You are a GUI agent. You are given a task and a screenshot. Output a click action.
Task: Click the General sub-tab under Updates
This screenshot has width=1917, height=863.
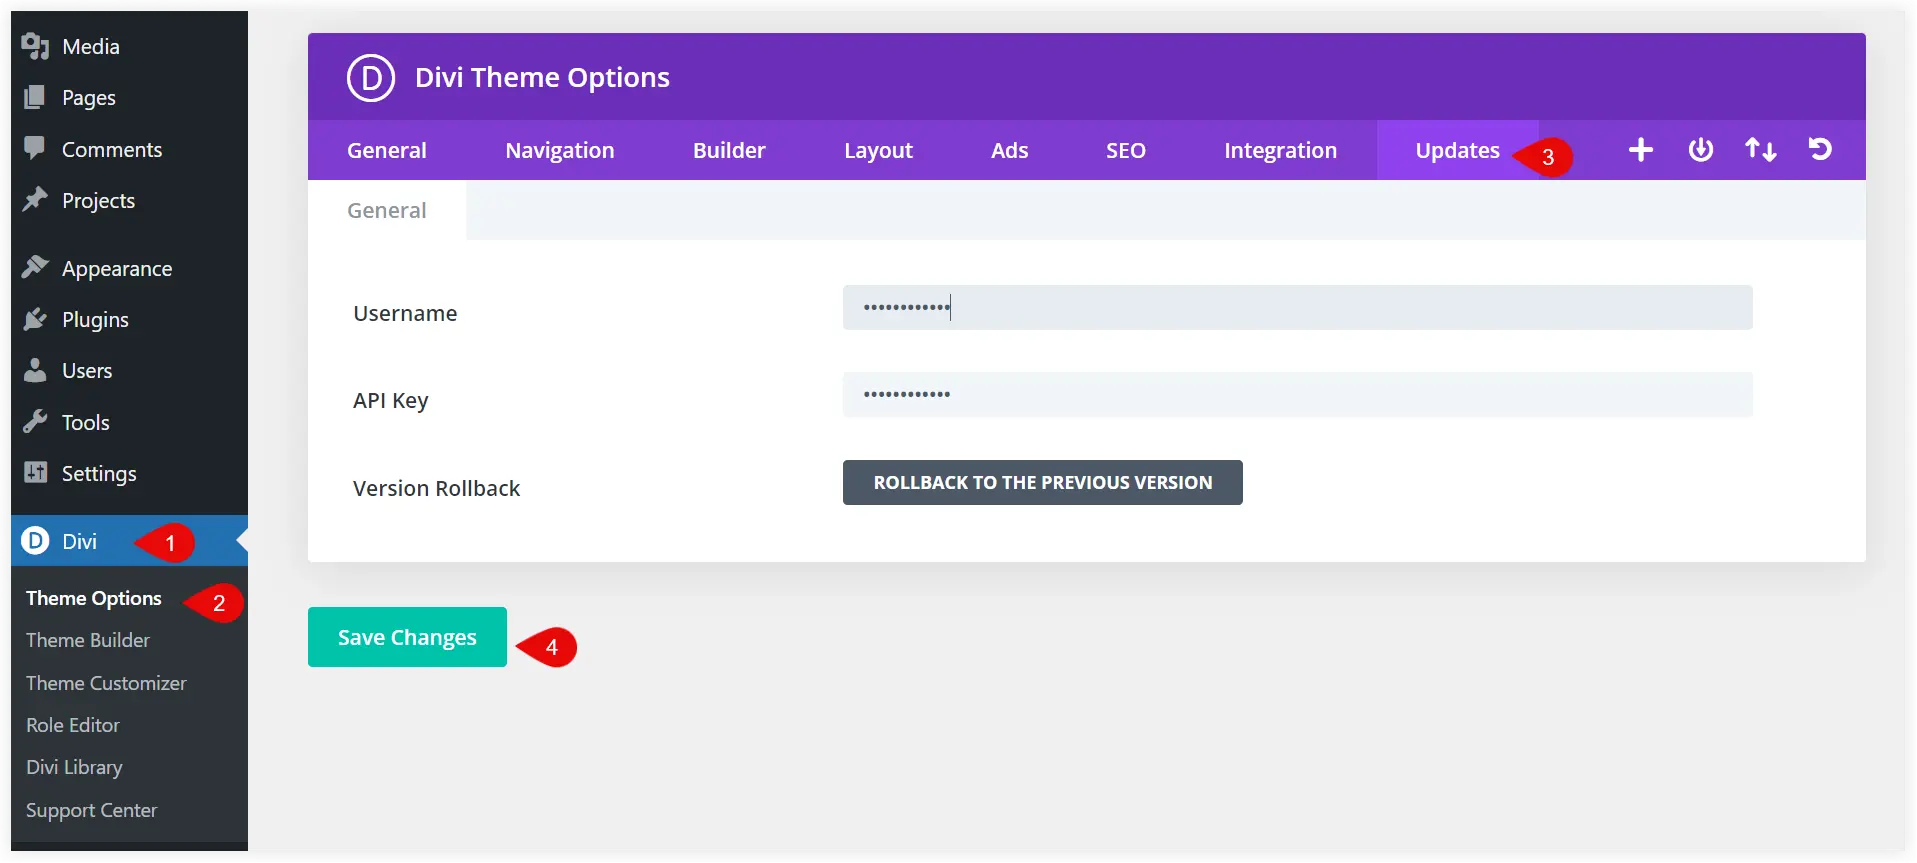tap(386, 210)
